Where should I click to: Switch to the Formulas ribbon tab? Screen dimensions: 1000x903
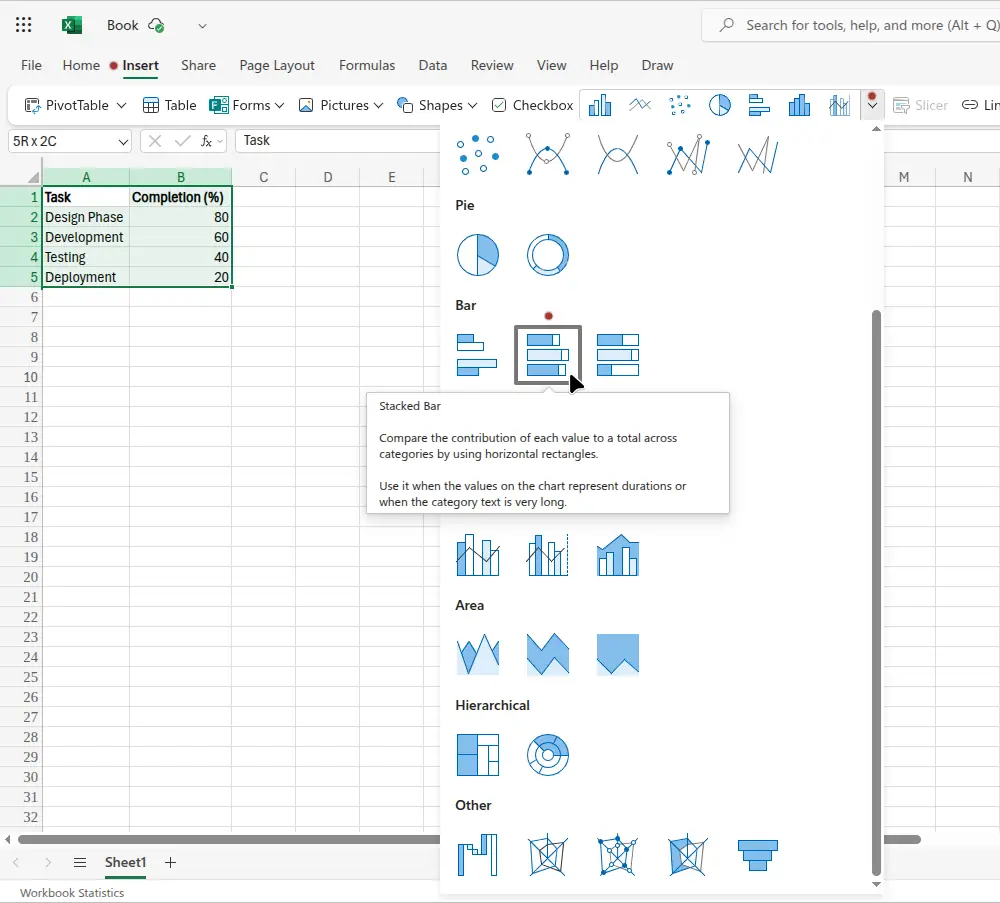[x=367, y=65]
